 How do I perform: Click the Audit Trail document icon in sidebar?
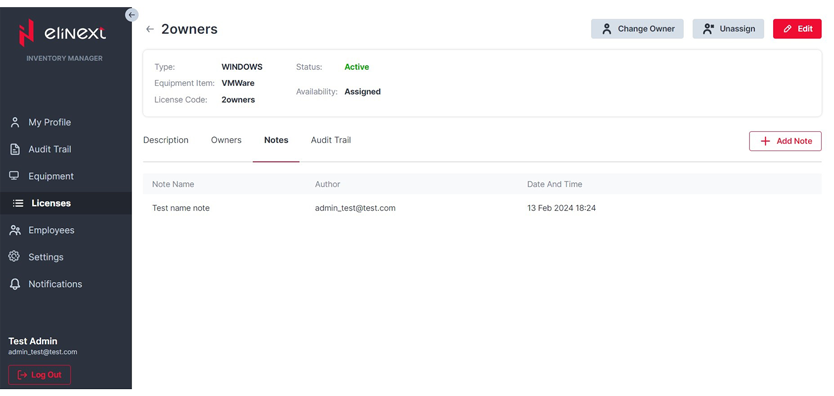click(15, 149)
